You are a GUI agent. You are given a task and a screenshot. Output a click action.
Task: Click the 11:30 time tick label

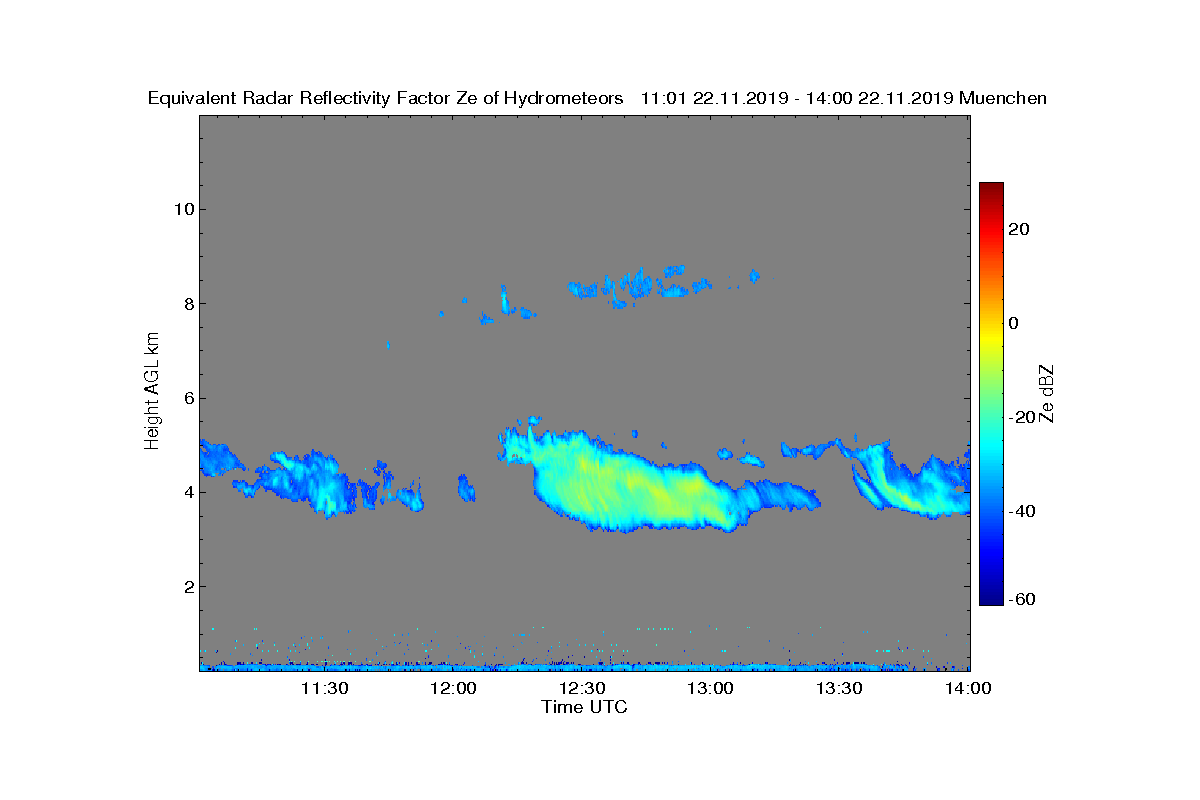(x=324, y=688)
